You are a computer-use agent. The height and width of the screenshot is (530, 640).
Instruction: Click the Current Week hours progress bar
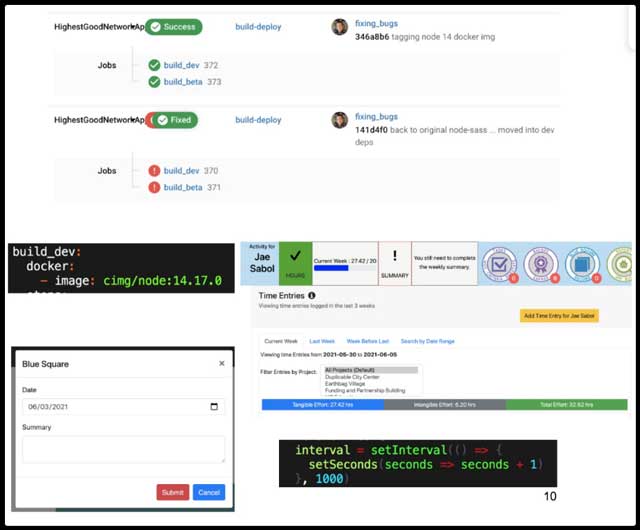point(345,269)
